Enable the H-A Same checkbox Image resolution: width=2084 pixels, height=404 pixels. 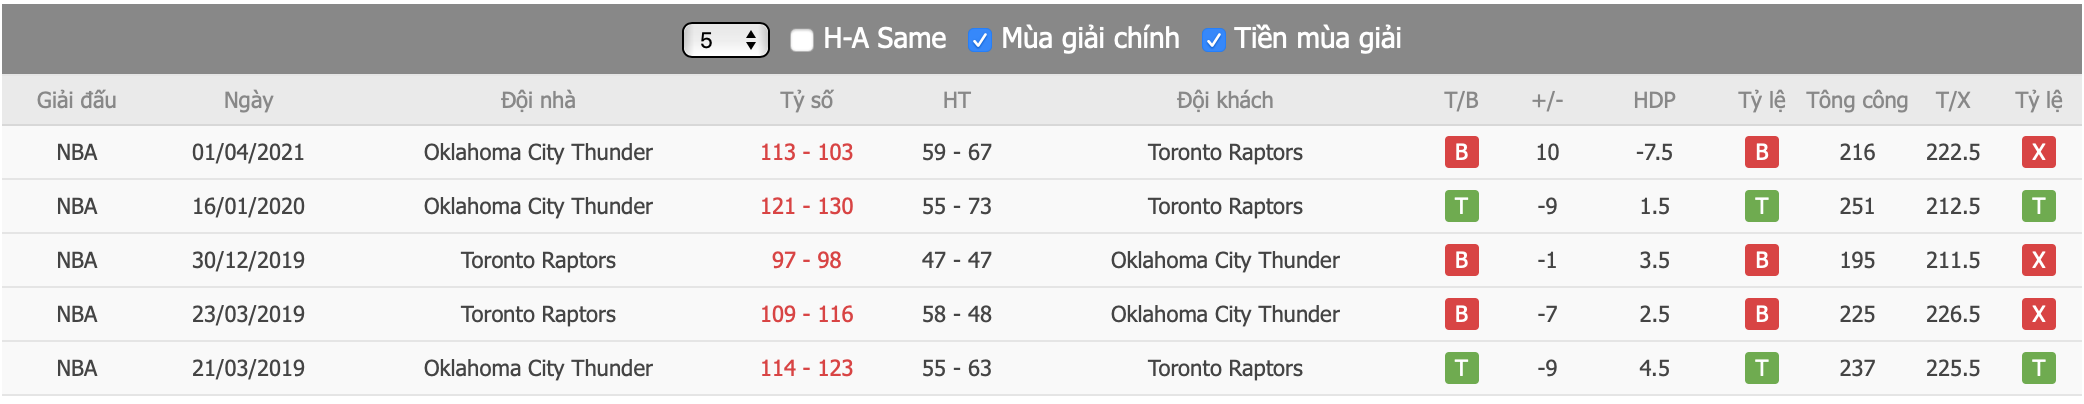(801, 40)
